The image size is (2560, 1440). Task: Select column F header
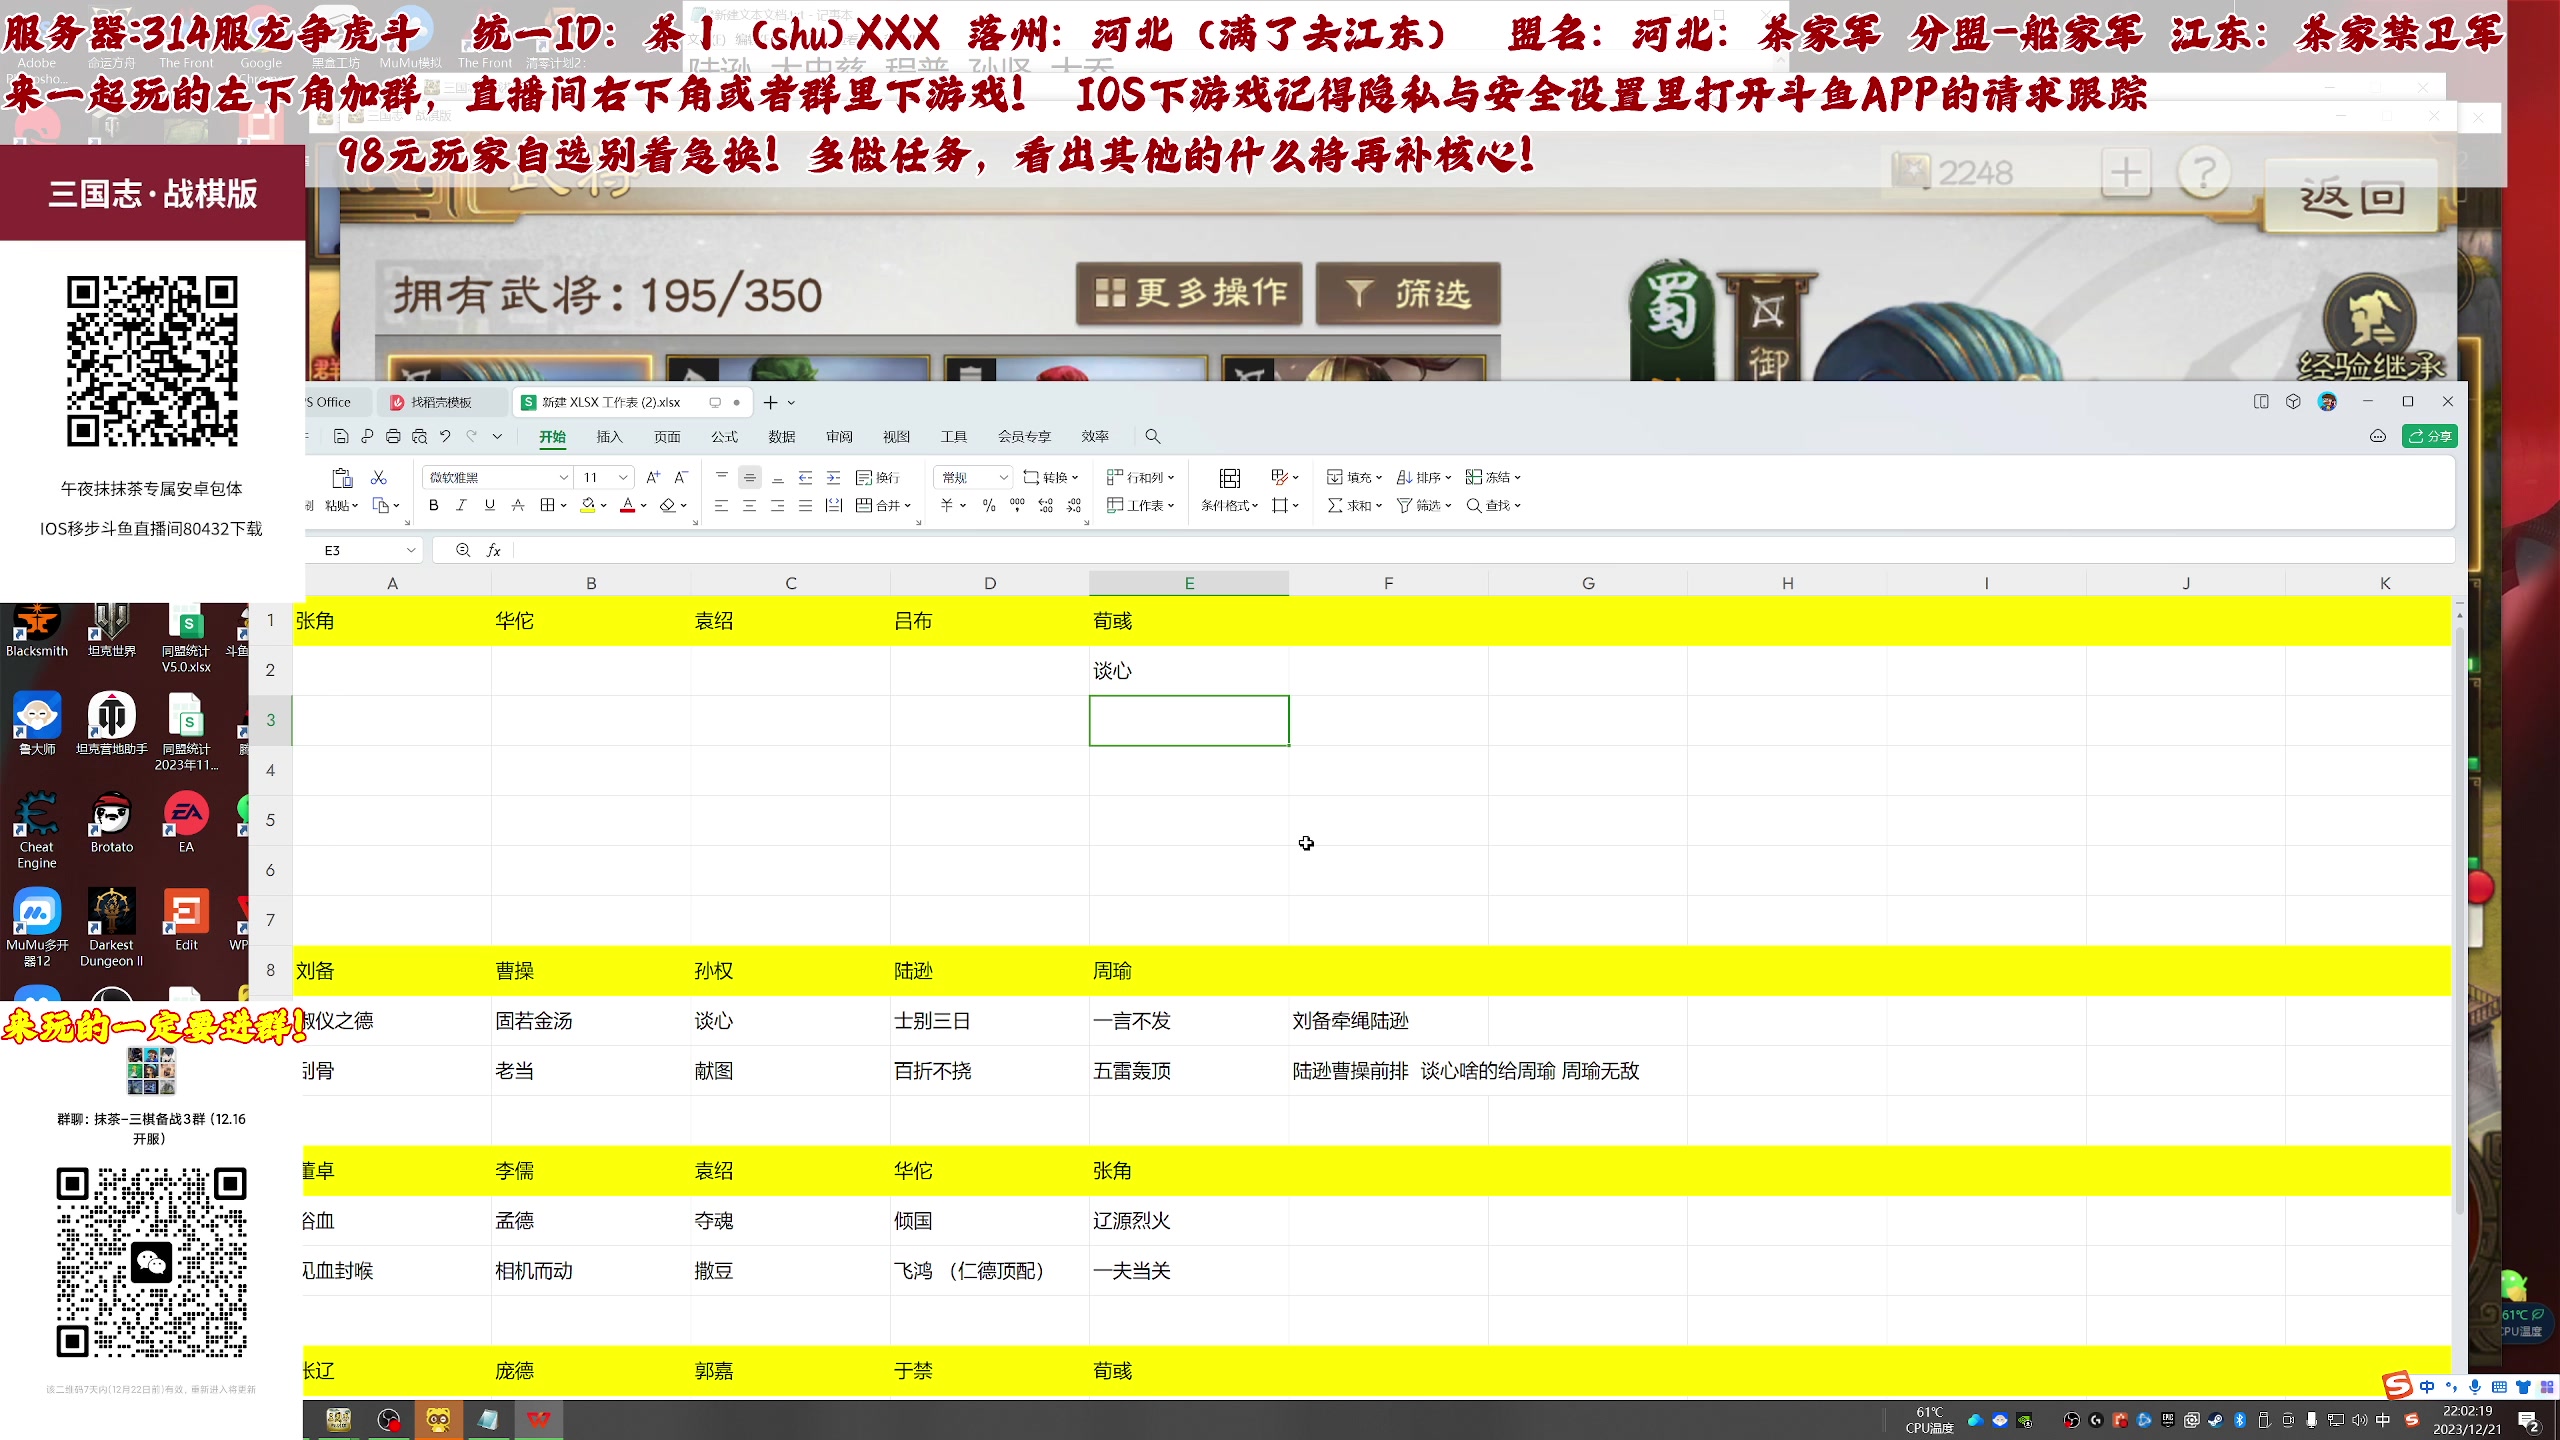tap(1388, 583)
